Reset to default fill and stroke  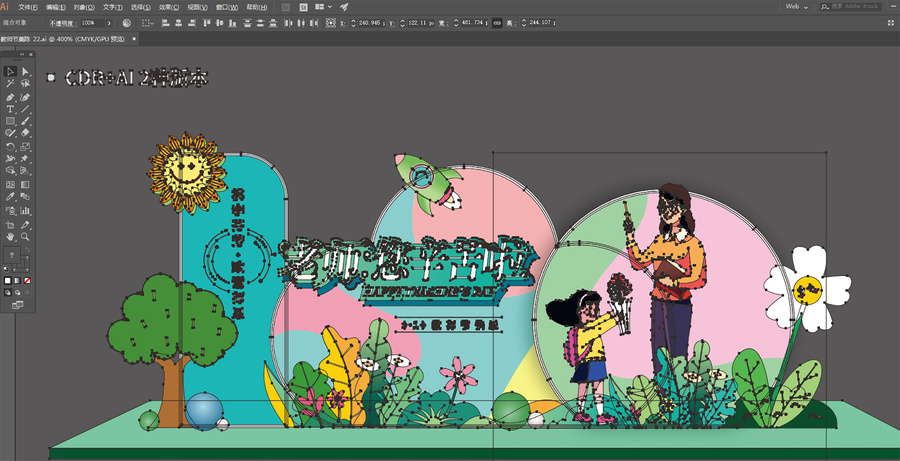6,269
